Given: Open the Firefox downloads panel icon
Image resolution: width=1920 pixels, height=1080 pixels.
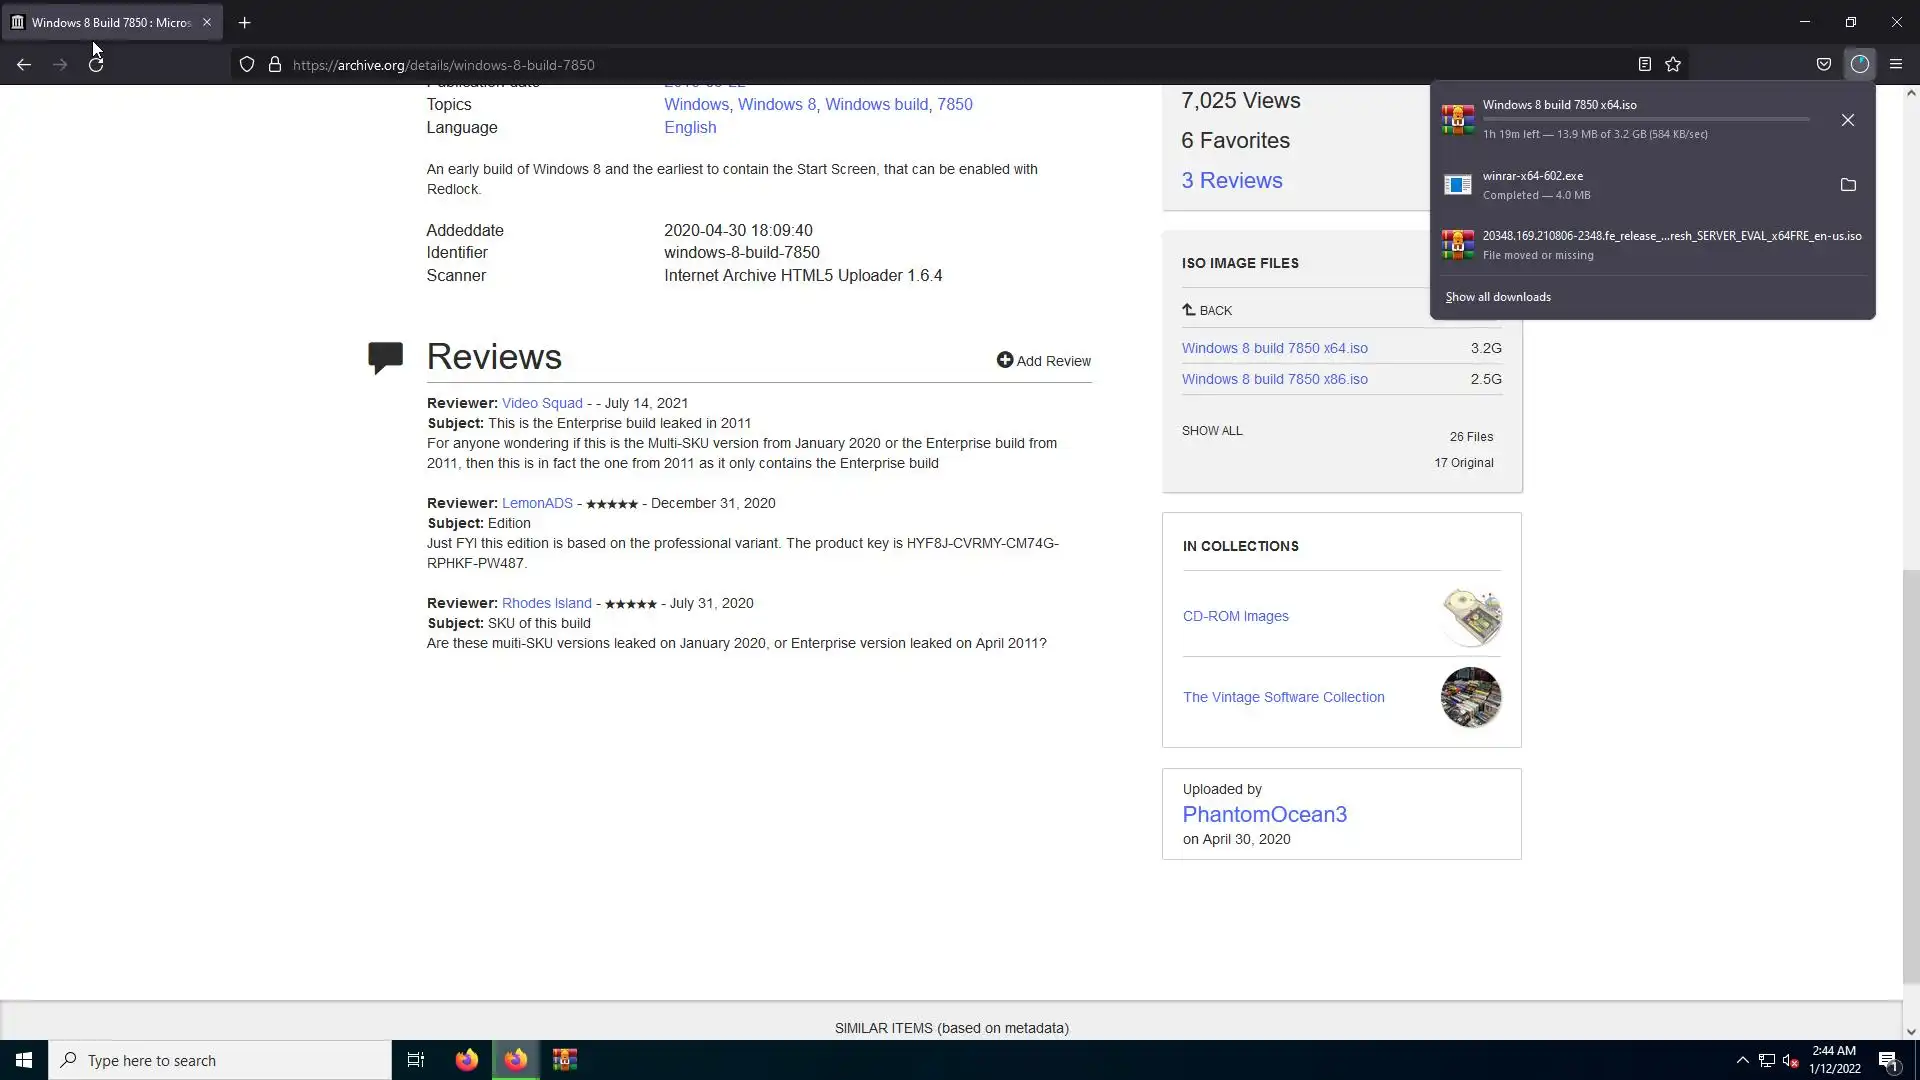Looking at the screenshot, I should [1859, 64].
